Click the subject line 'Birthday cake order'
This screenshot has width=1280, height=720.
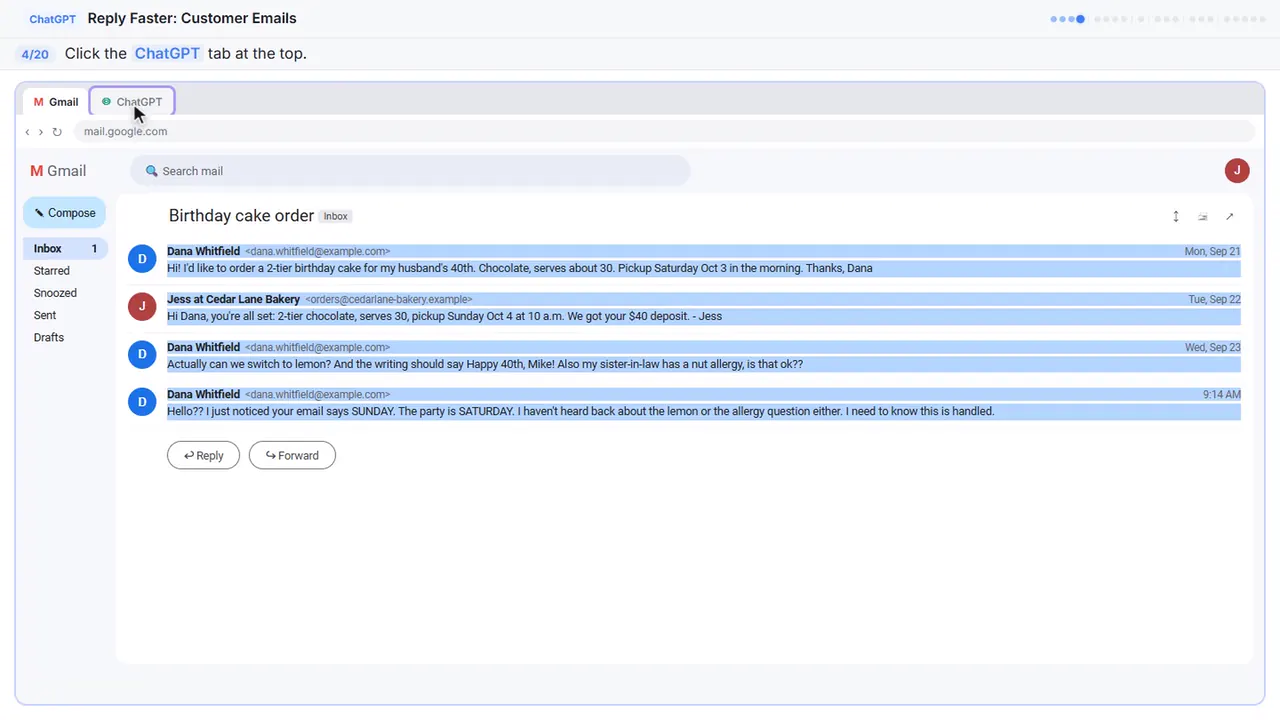(x=242, y=216)
